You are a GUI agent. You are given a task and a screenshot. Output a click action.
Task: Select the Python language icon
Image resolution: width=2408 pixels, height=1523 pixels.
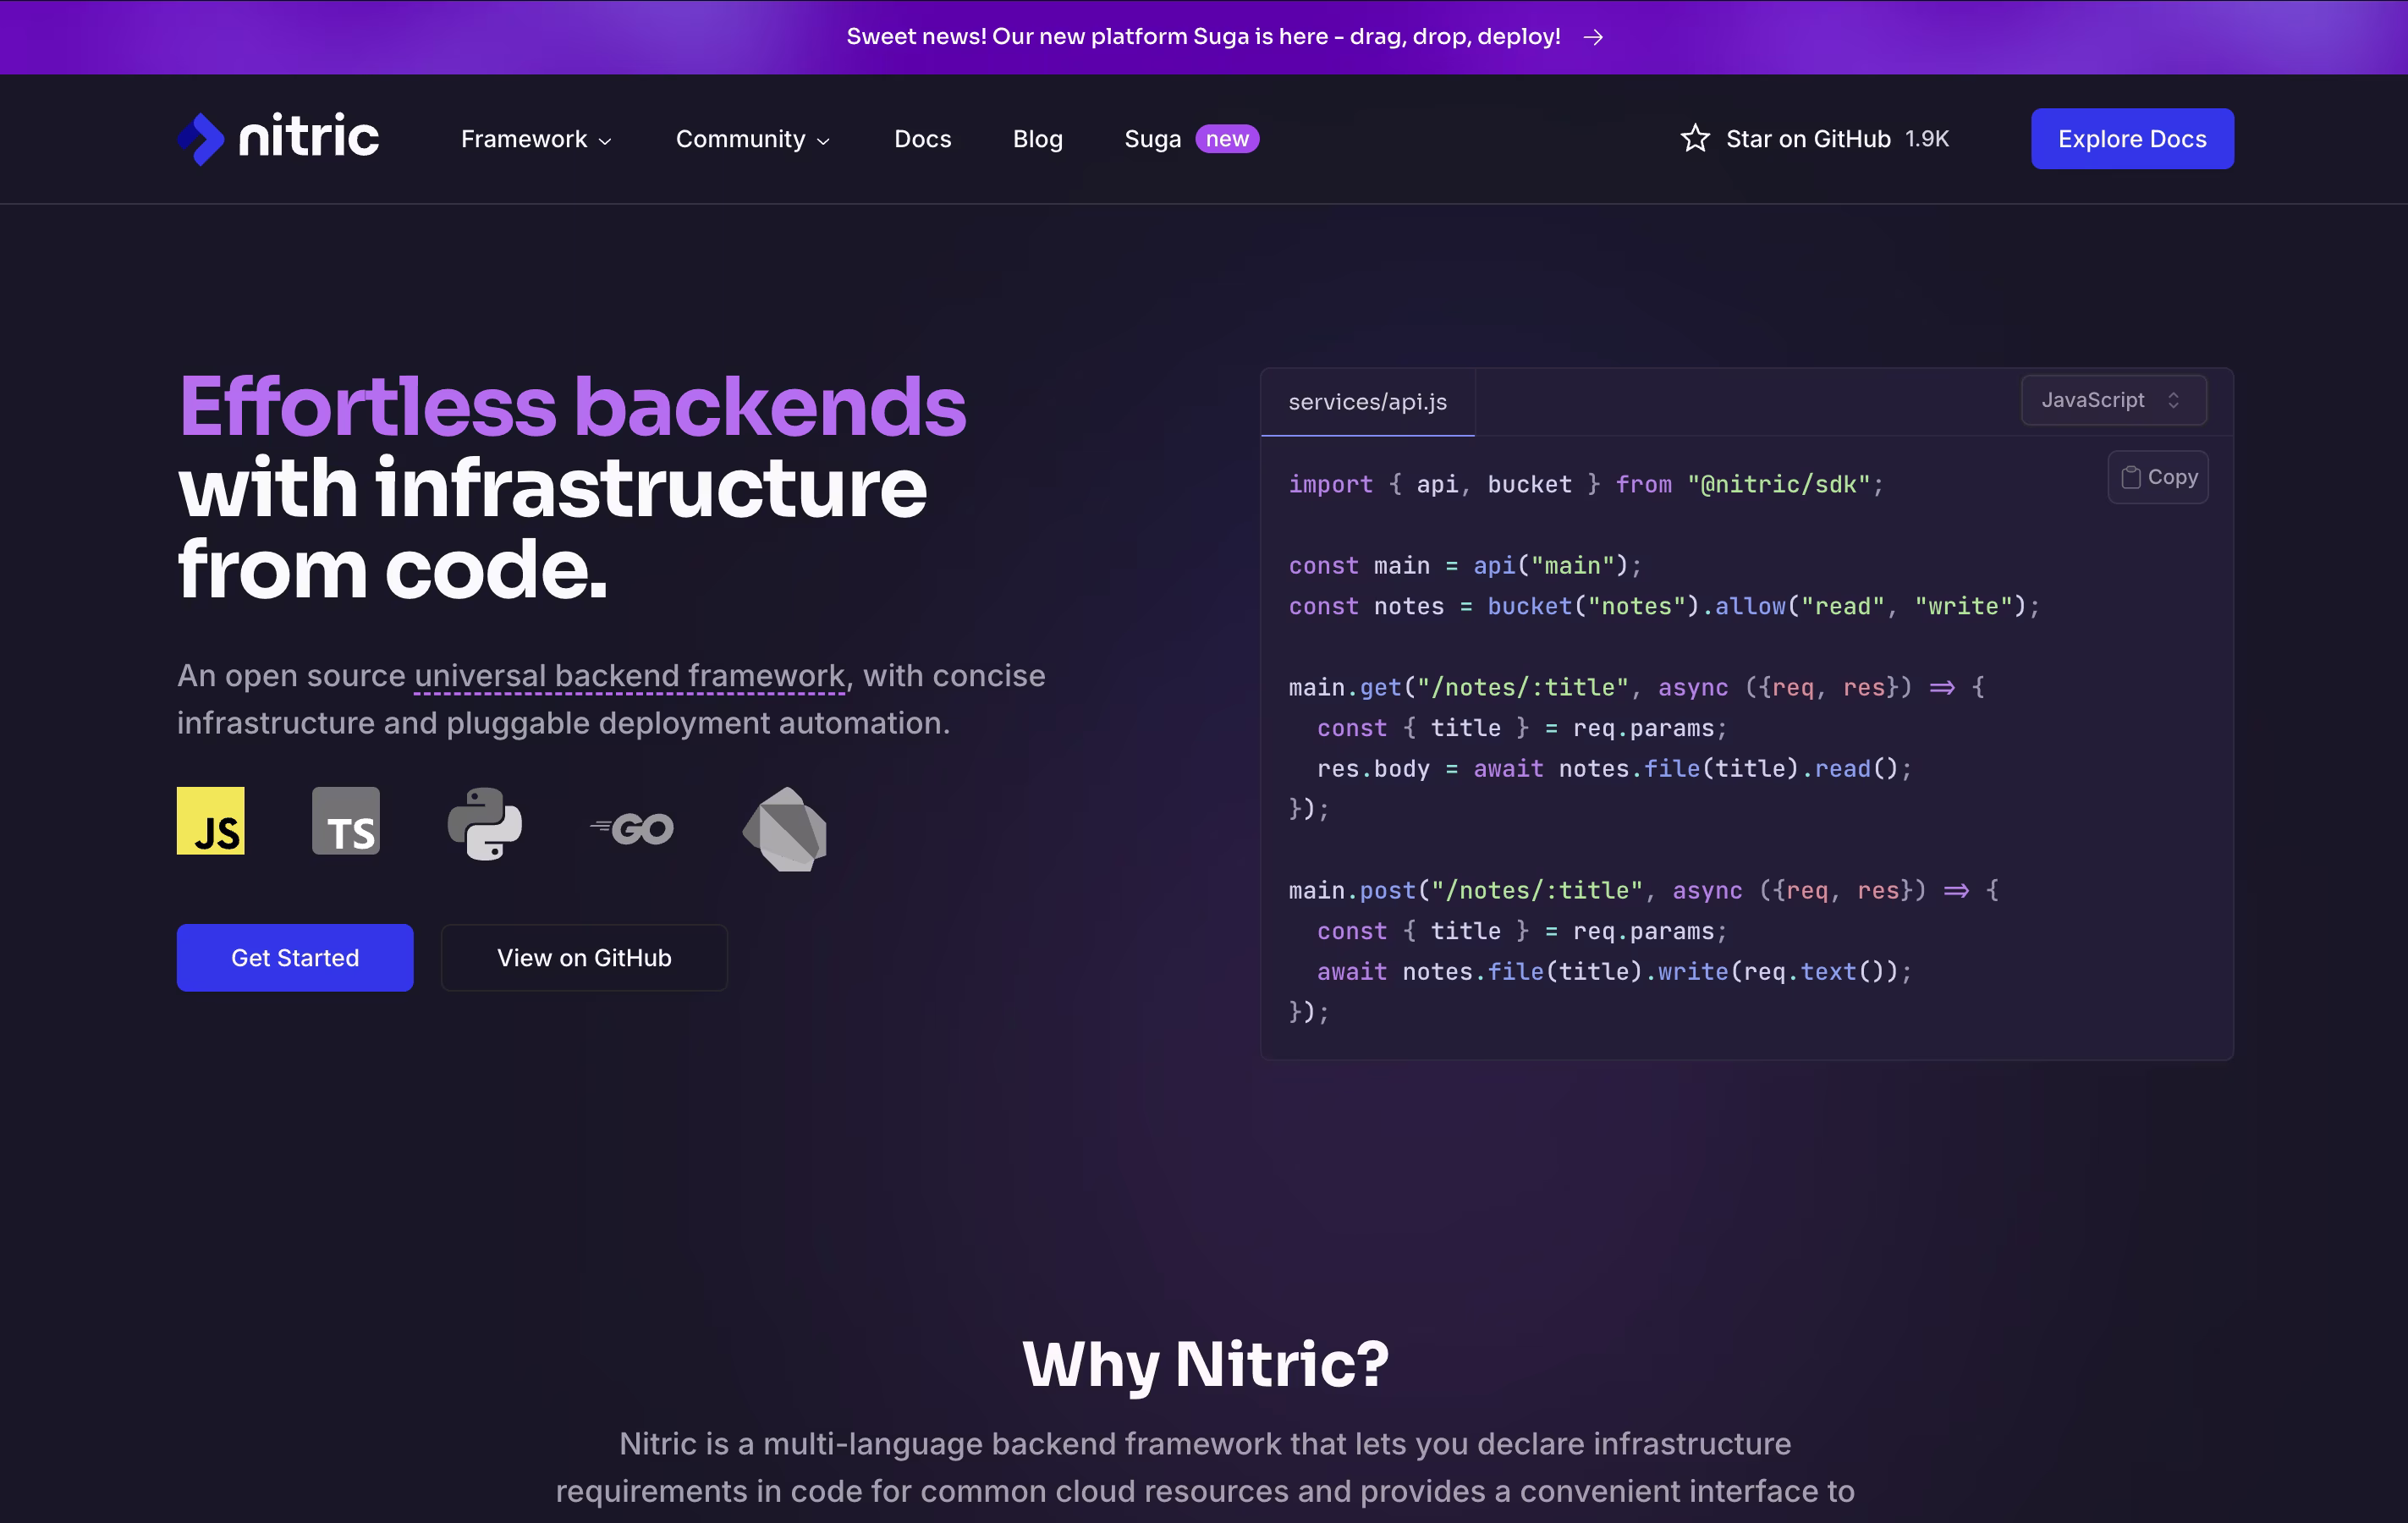(485, 824)
